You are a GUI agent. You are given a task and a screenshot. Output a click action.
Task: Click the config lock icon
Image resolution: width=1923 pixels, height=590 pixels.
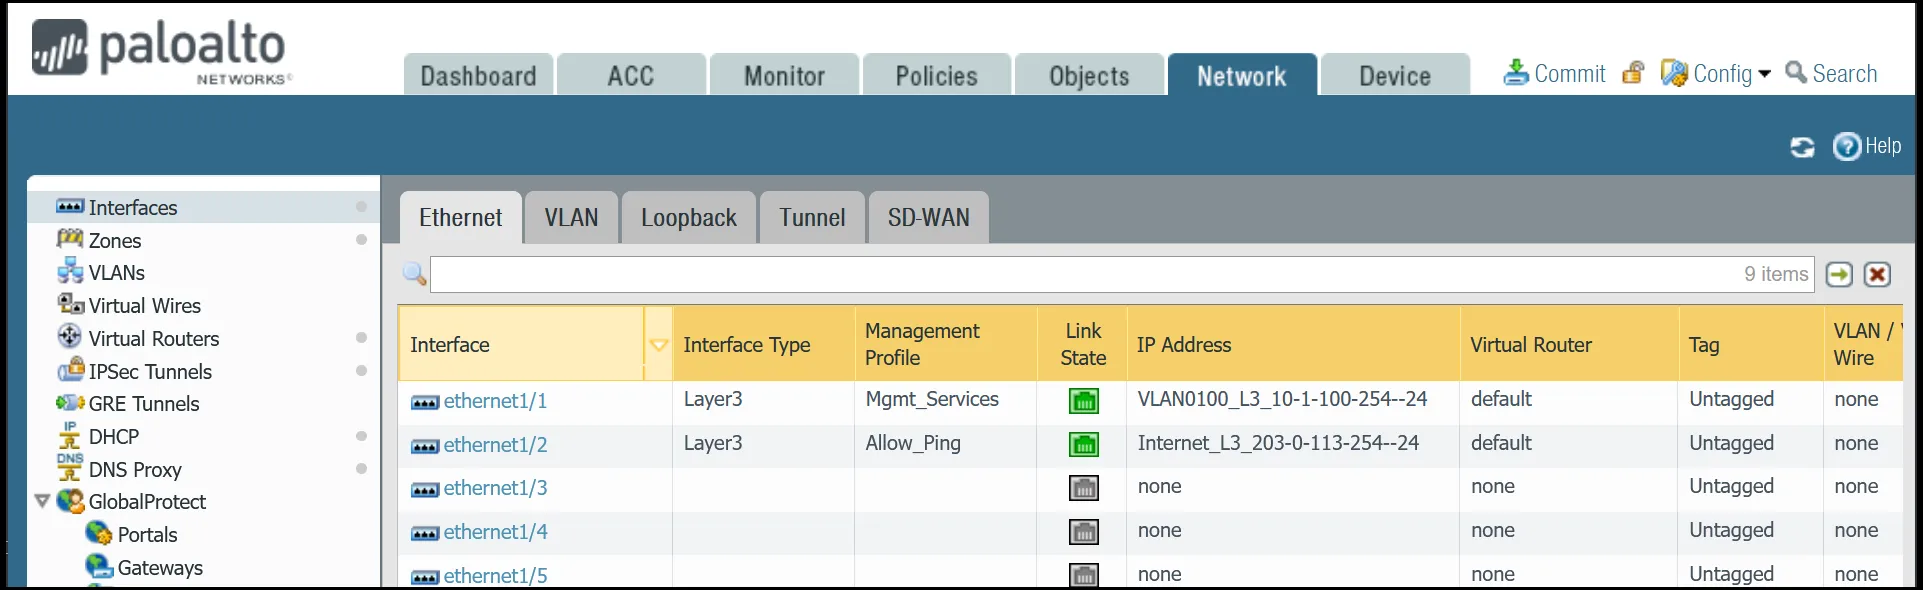[x=1633, y=73]
